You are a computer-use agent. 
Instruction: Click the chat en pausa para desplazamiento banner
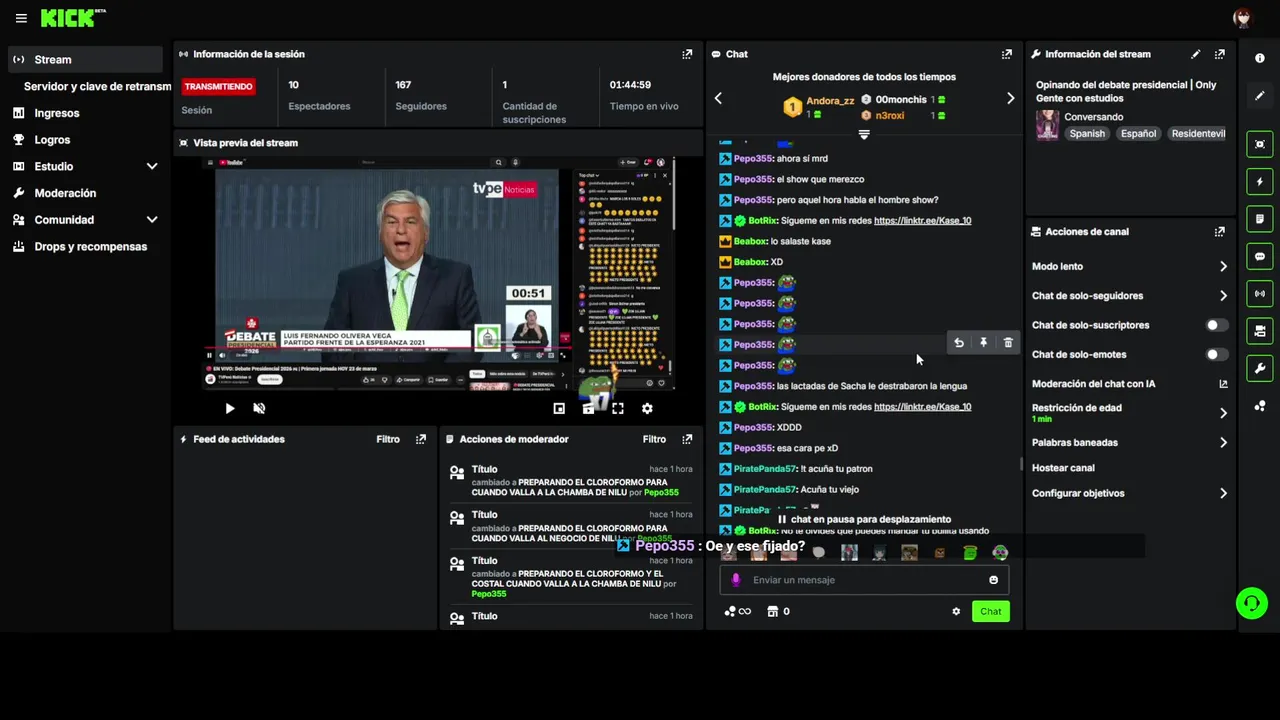[x=864, y=520]
